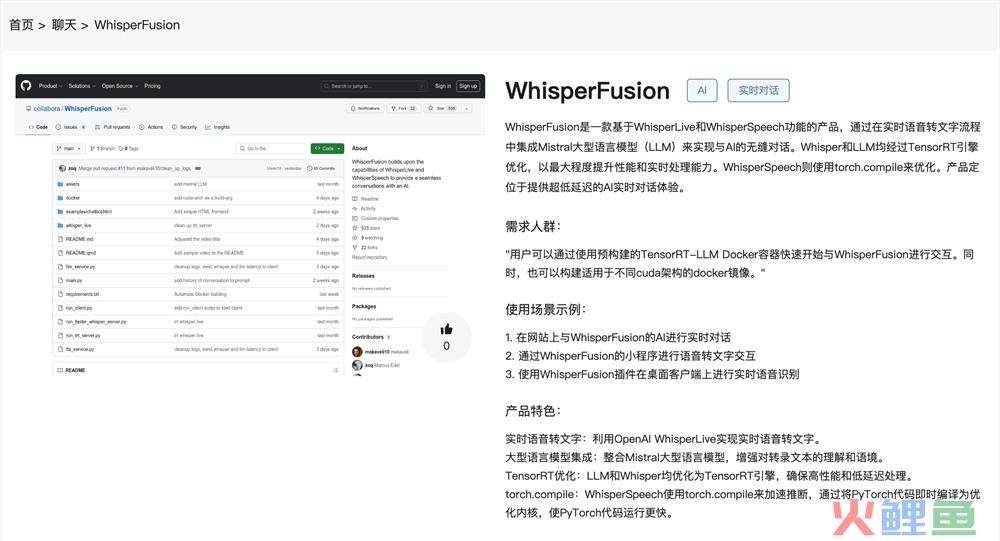Viewport: 1000px width, 541px height.
Task: Click the zoq avatar on the commit row
Action: click(62, 168)
